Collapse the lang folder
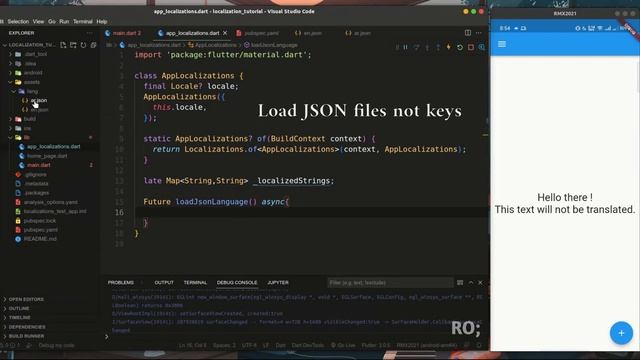The height and width of the screenshot is (360, 640). pos(50,91)
